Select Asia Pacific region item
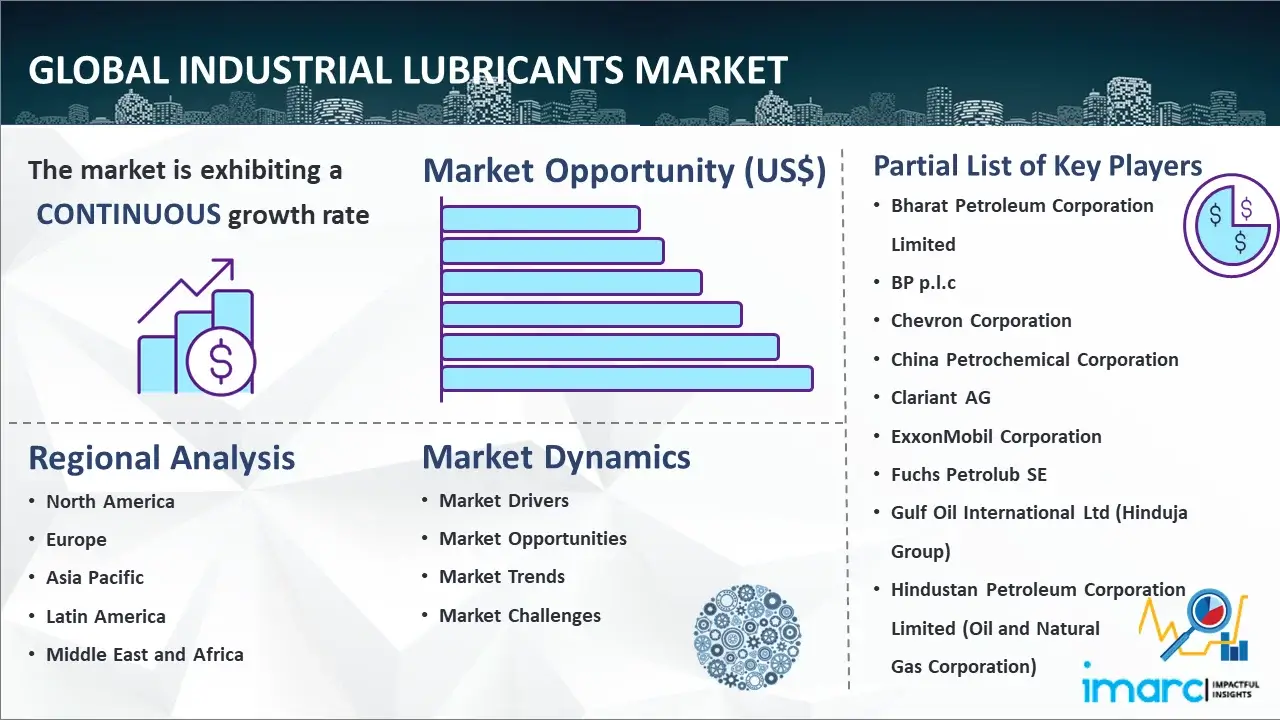Image resolution: width=1280 pixels, height=720 pixels. tap(95, 578)
